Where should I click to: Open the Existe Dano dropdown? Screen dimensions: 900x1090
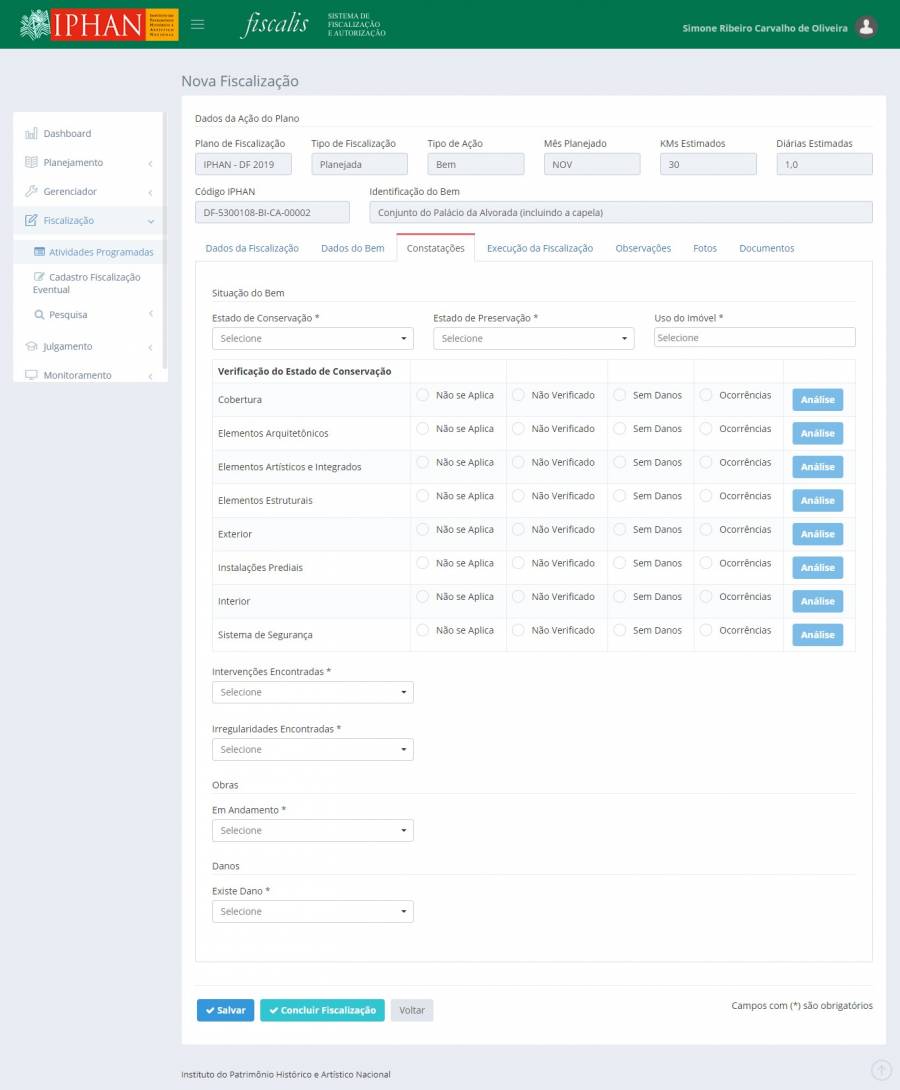(312, 911)
